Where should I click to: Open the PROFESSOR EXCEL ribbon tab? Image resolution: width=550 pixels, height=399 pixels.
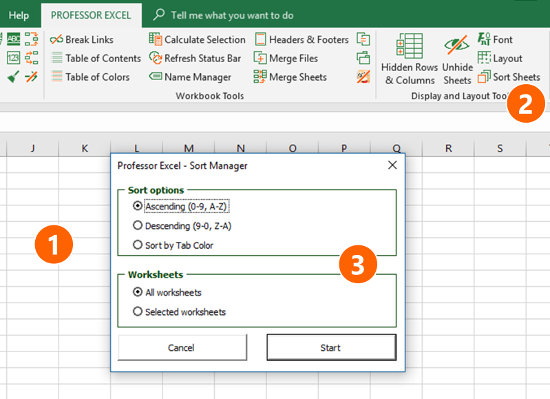point(91,15)
